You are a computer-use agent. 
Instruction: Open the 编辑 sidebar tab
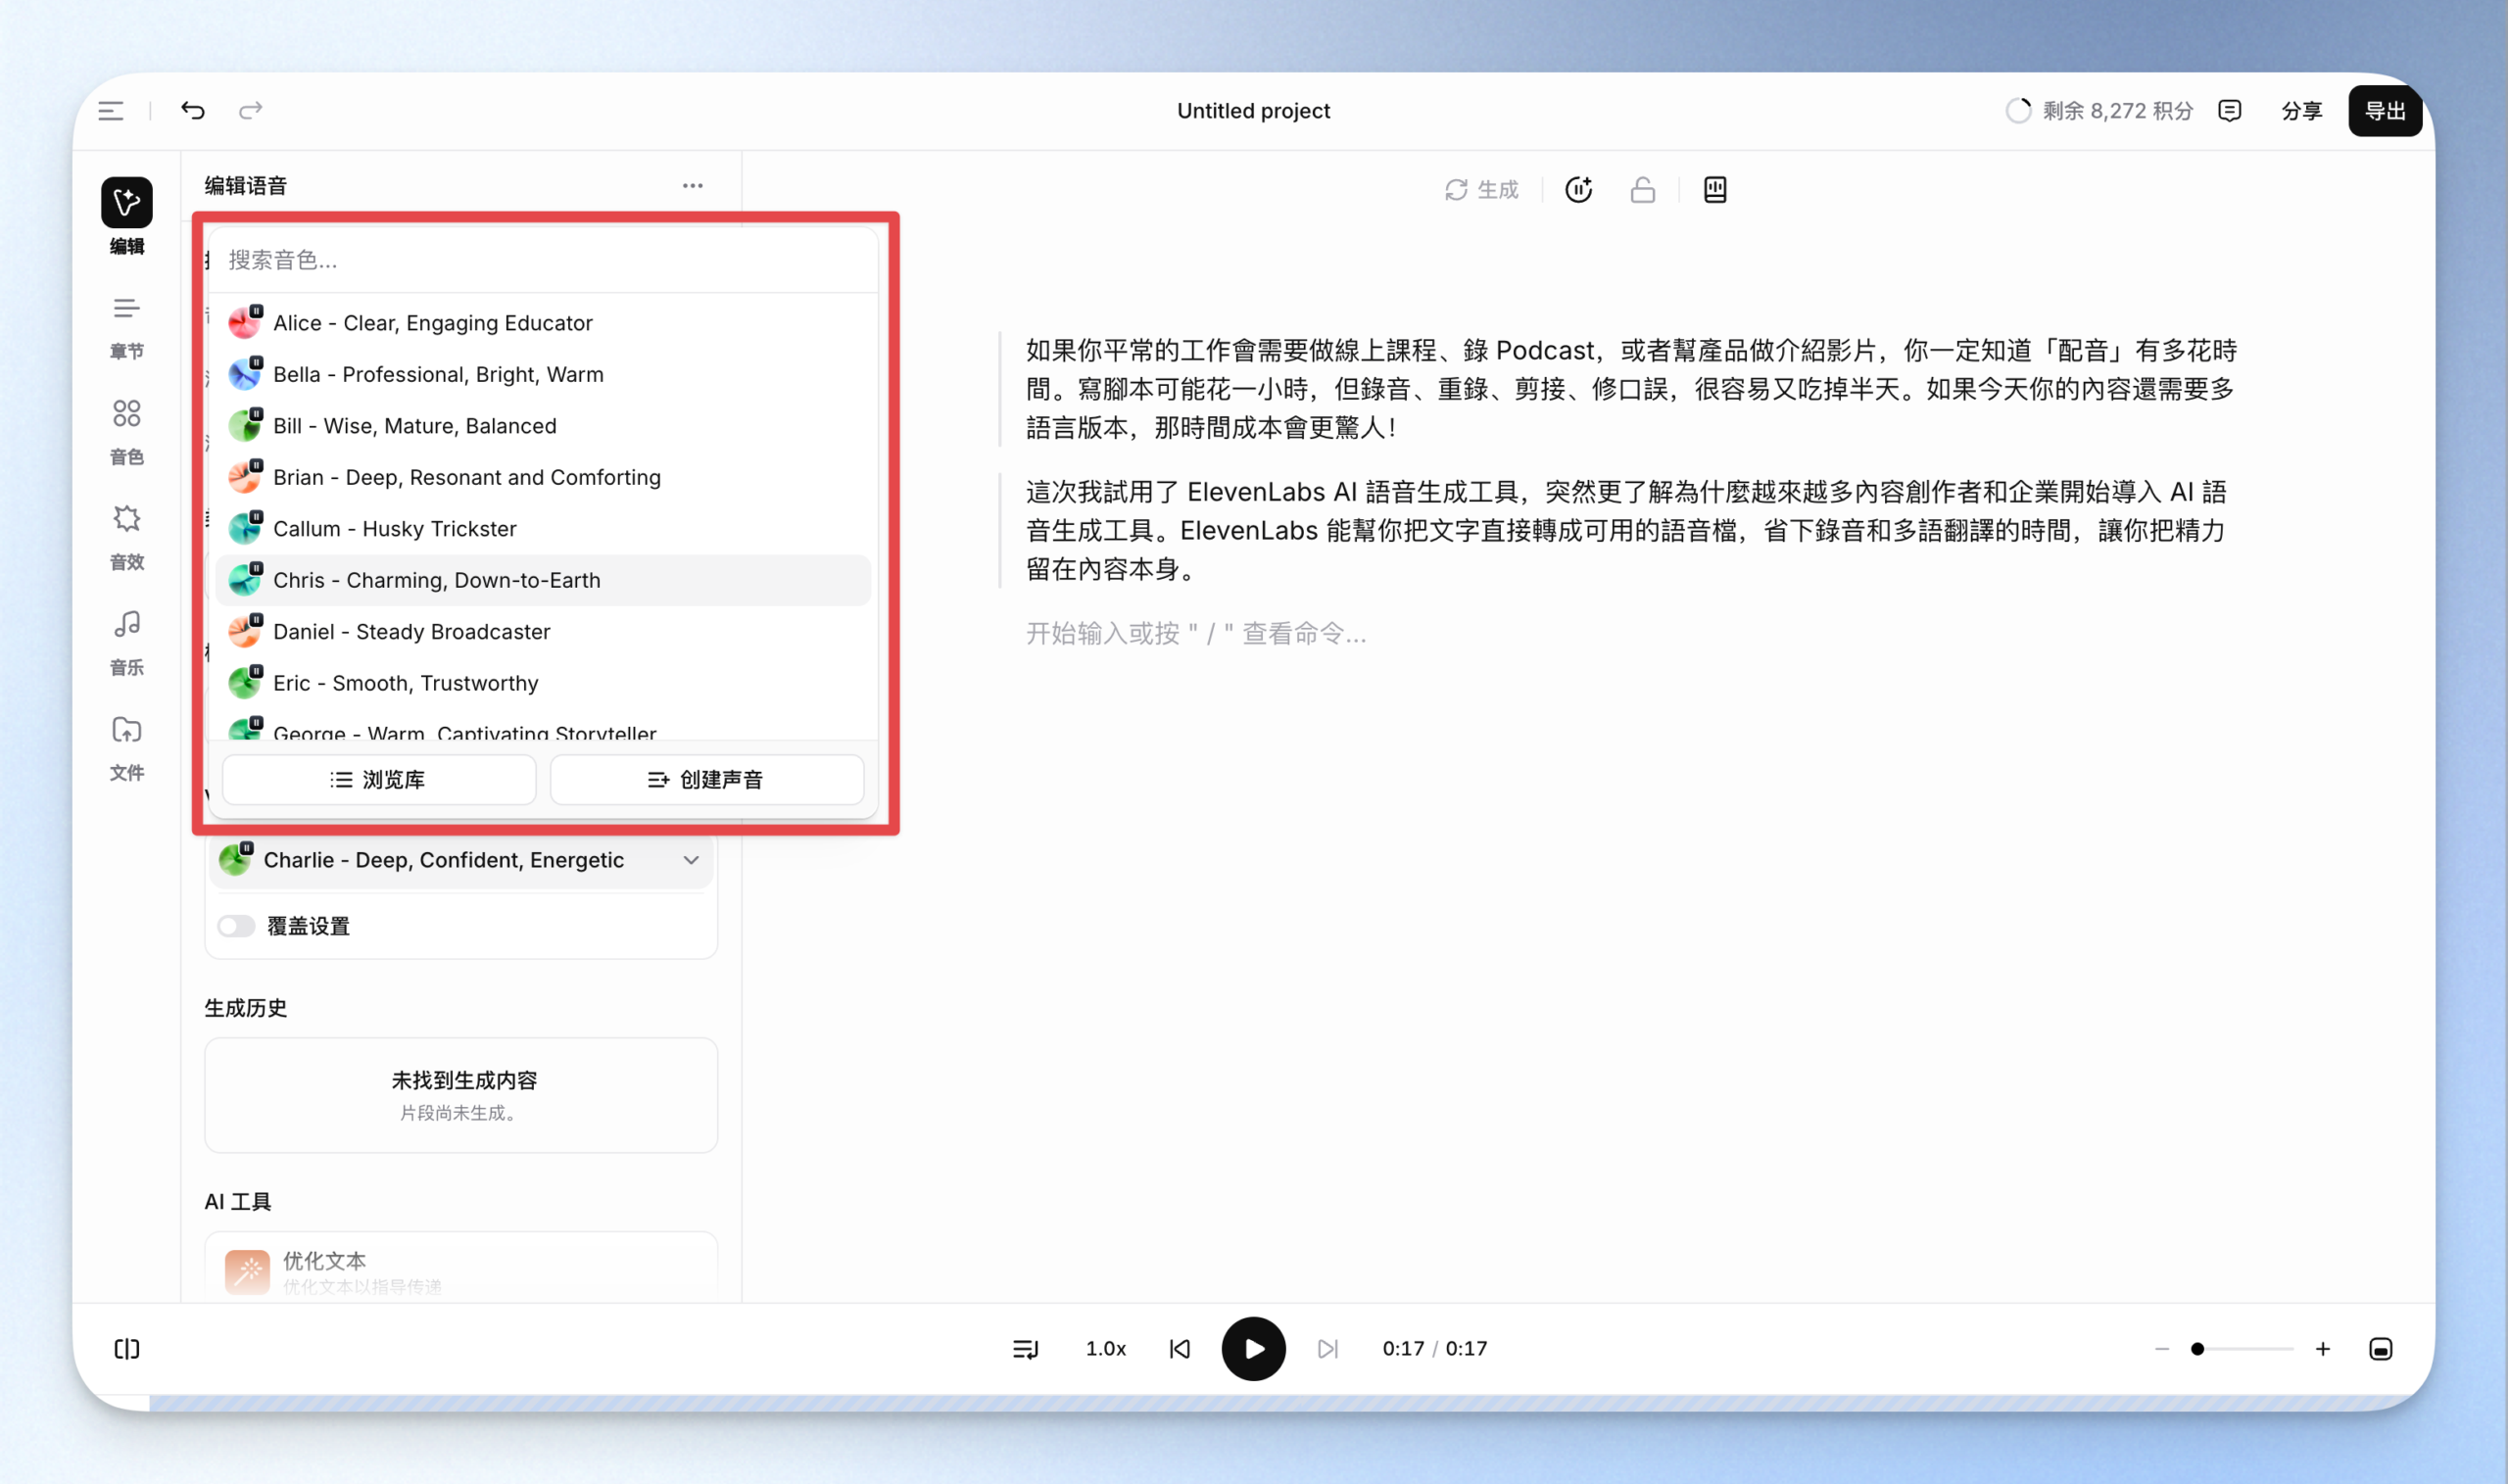click(127, 217)
